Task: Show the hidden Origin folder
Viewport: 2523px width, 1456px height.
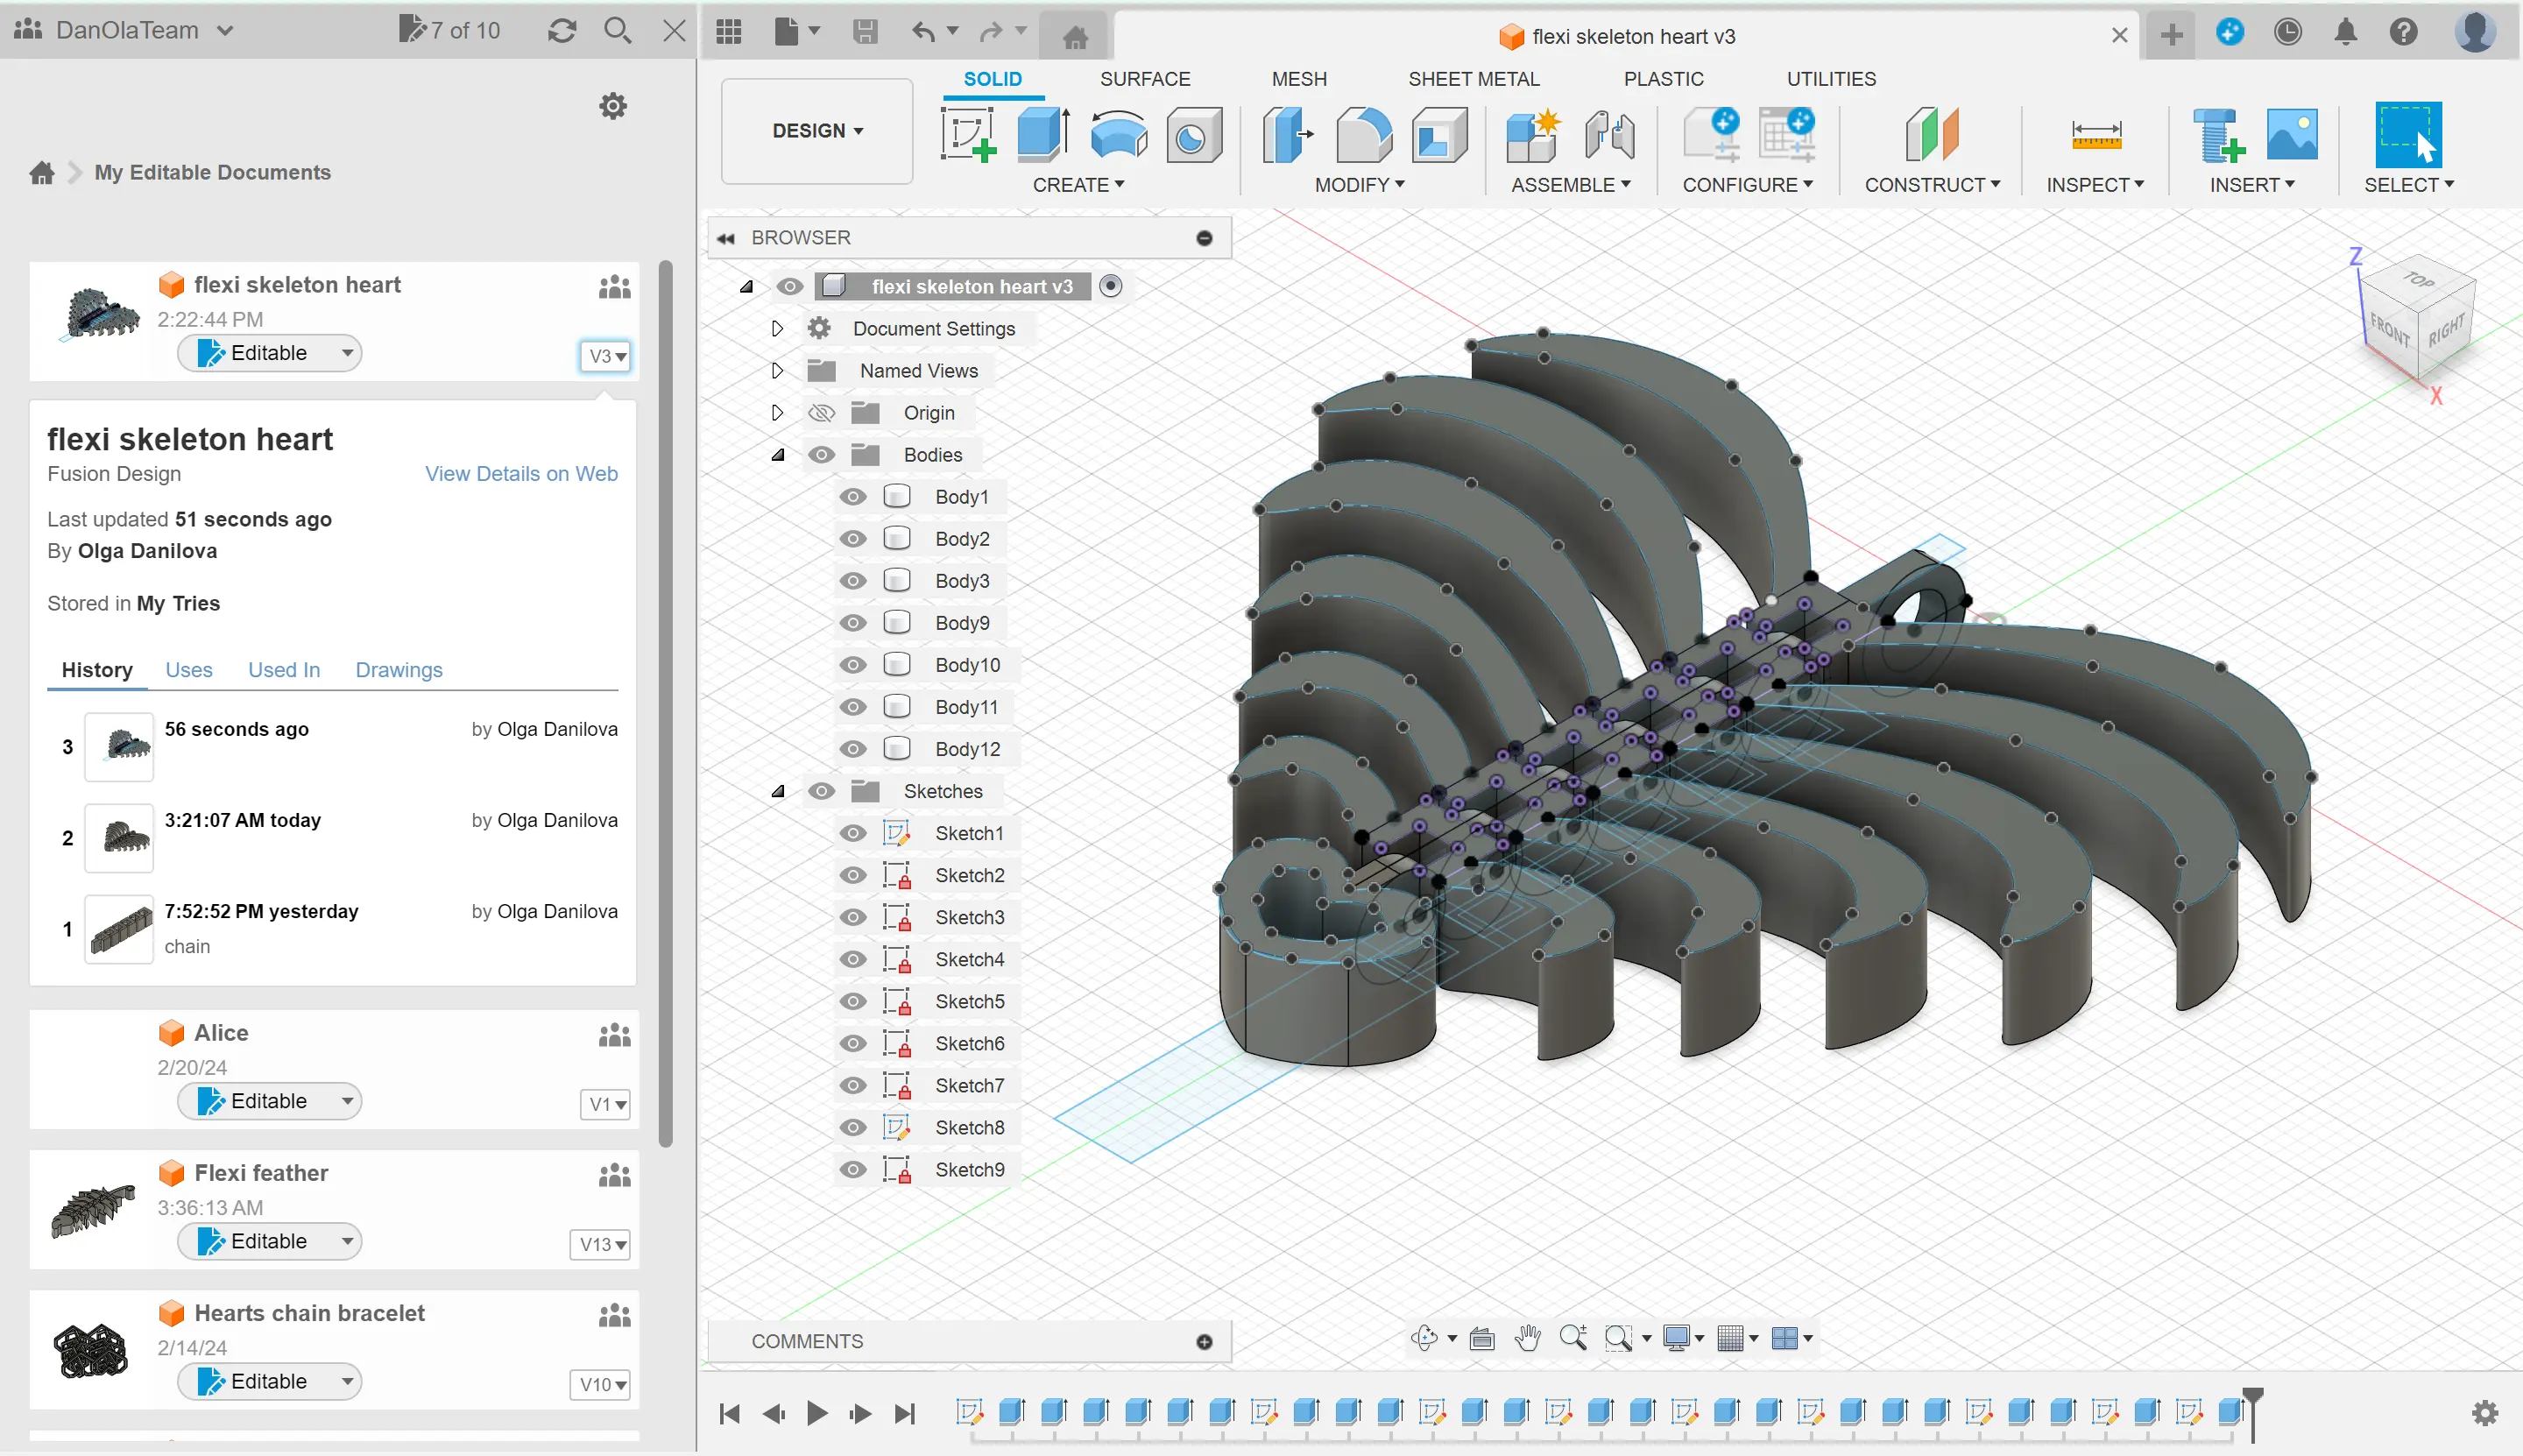Action: 821,413
